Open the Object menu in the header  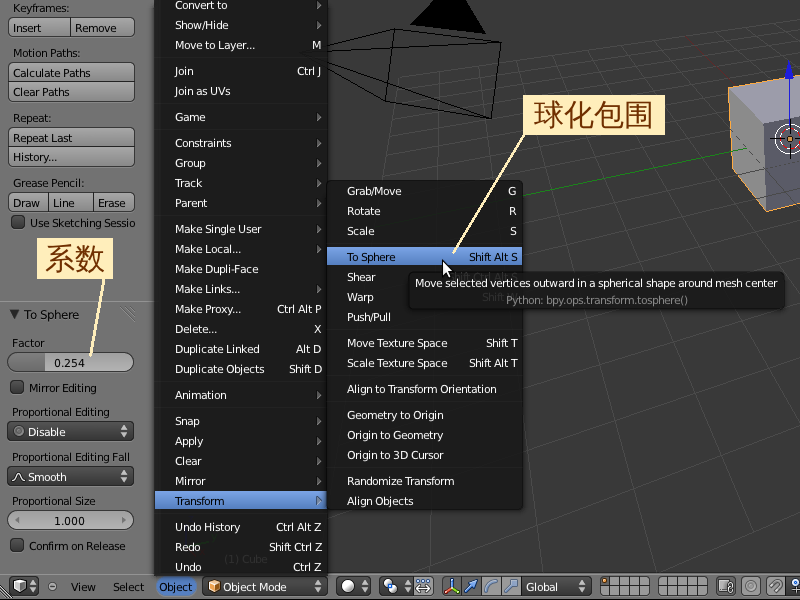click(x=176, y=586)
